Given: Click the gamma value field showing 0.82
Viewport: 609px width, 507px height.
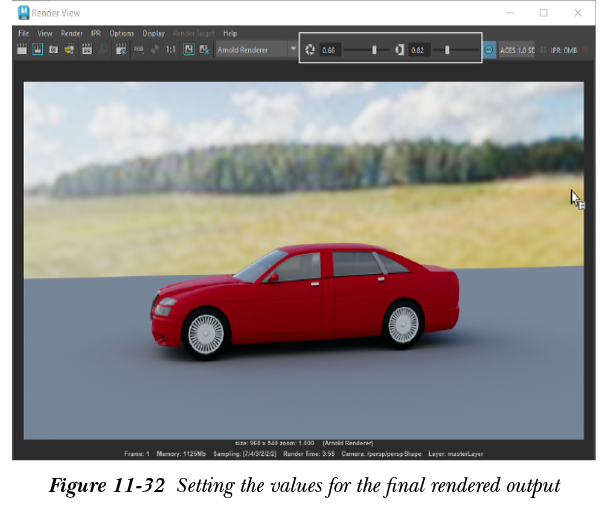Looking at the screenshot, I should tap(419, 49).
